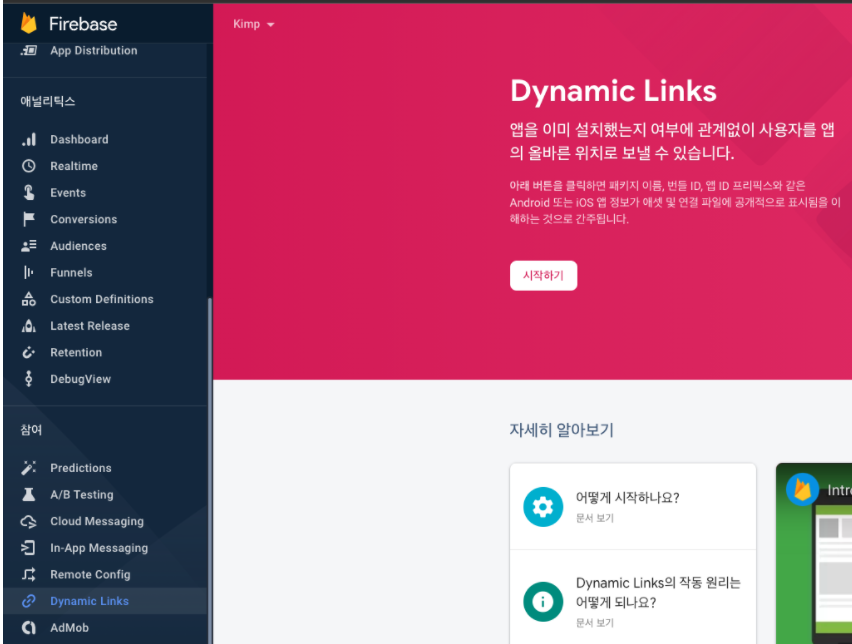Image resolution: width=852 pixels, height=644 pixels.
Task: Open Custom Definitions
Action: pyautogui.click(x=104, y=299)
